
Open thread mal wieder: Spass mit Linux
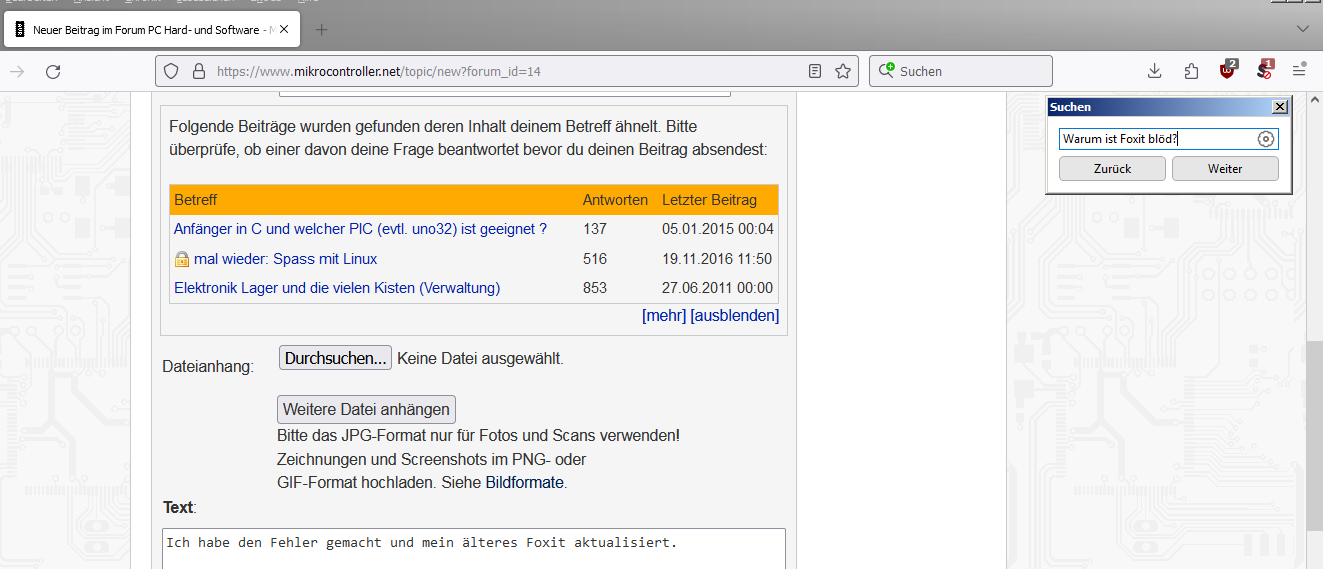pos(286,259)
